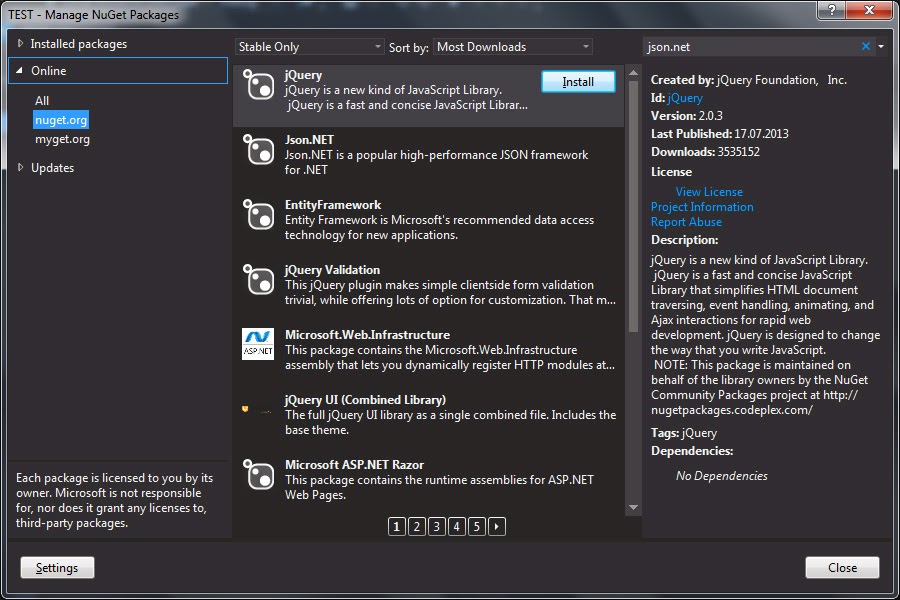Click the Json.NET package icon
Screen dimensions: 900x600
258,149
